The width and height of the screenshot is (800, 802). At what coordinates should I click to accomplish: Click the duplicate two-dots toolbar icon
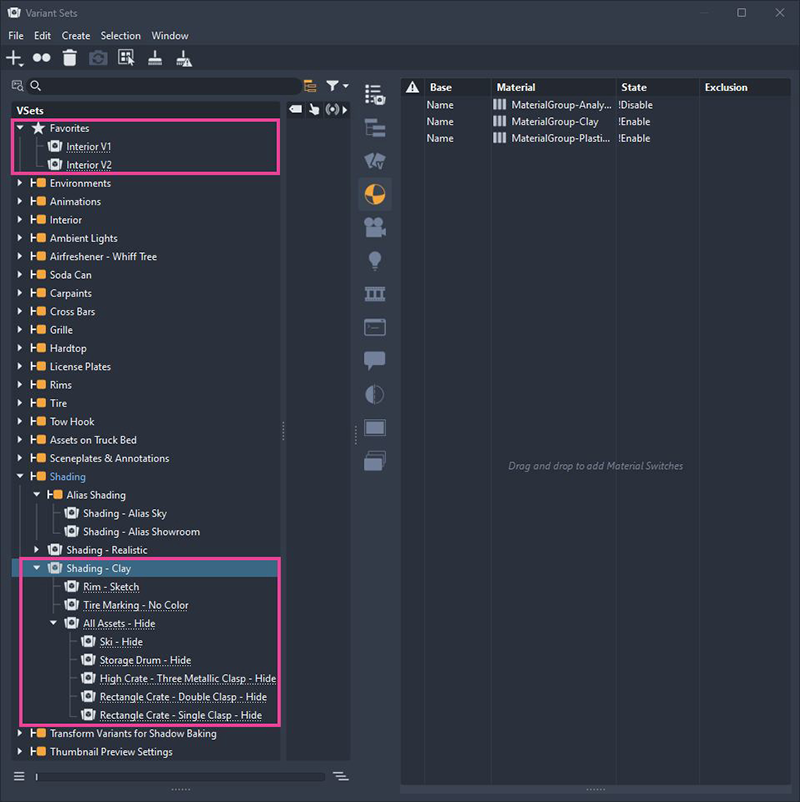click(x=41, y=58)
